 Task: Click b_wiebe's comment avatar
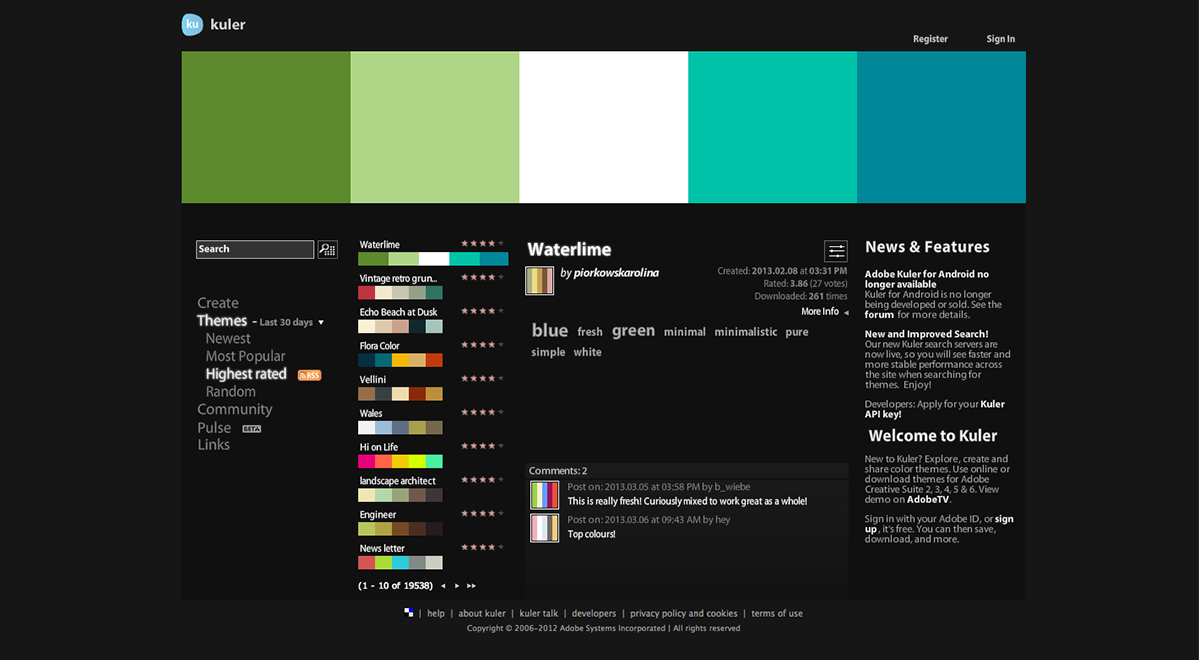point(544,495)
